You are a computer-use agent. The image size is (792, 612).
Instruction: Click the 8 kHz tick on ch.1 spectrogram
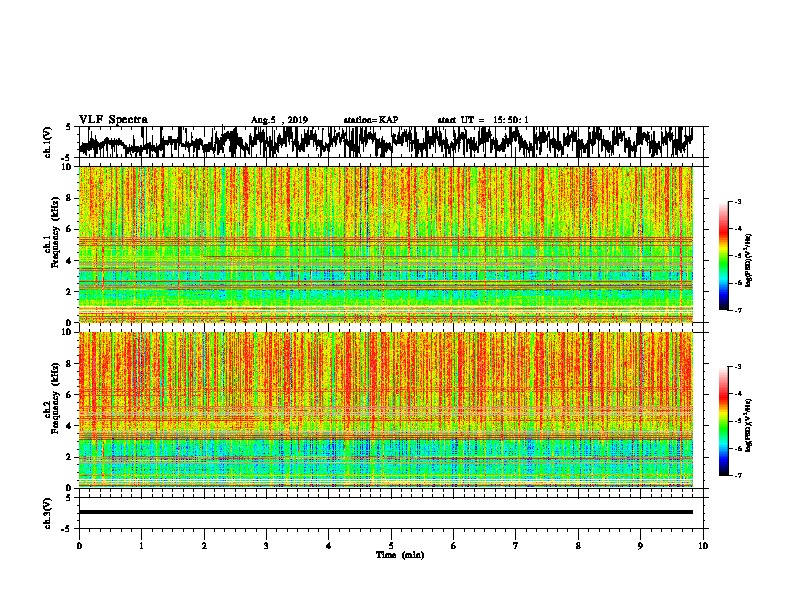pyautogui.click(x=70, y=198)
